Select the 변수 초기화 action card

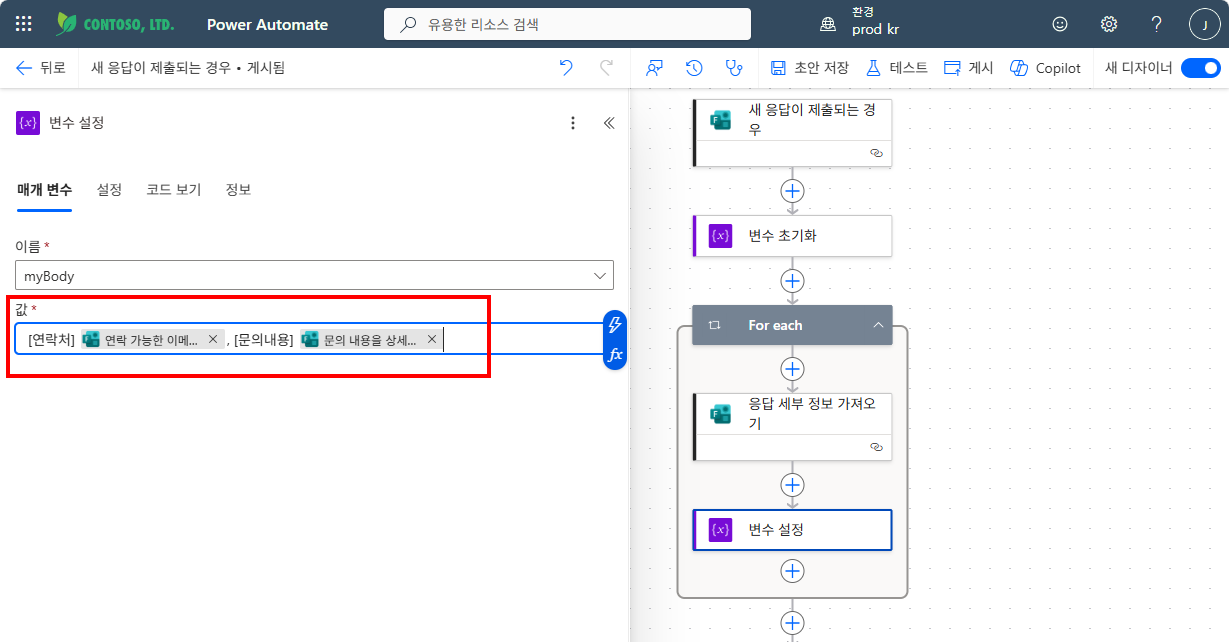tap(792, 235)
